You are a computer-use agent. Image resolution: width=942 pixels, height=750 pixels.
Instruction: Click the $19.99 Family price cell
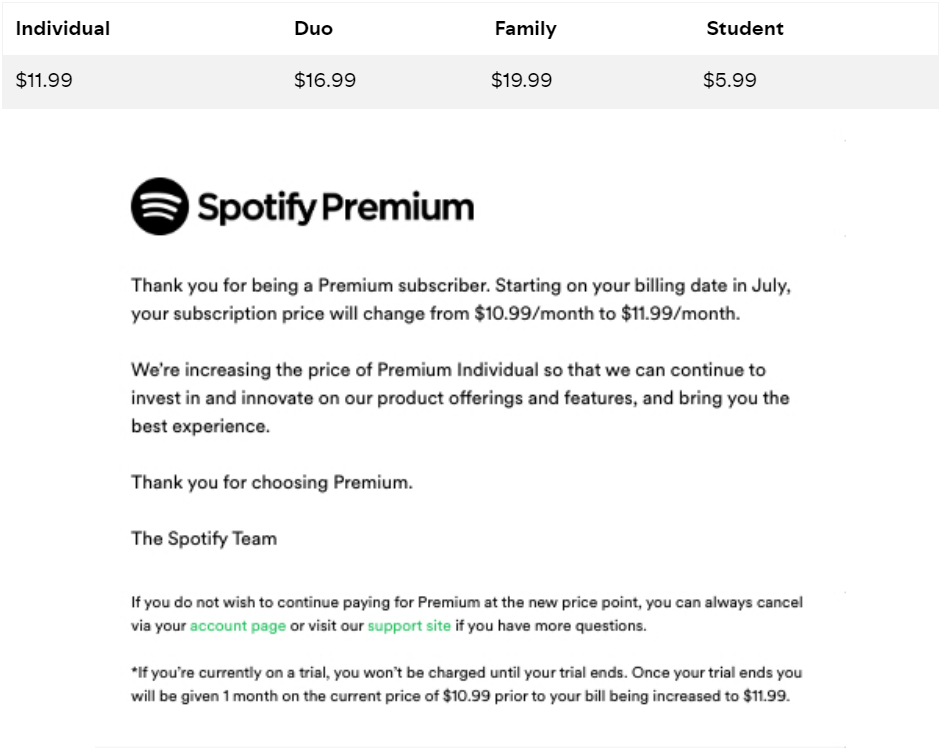click(521, 80)
